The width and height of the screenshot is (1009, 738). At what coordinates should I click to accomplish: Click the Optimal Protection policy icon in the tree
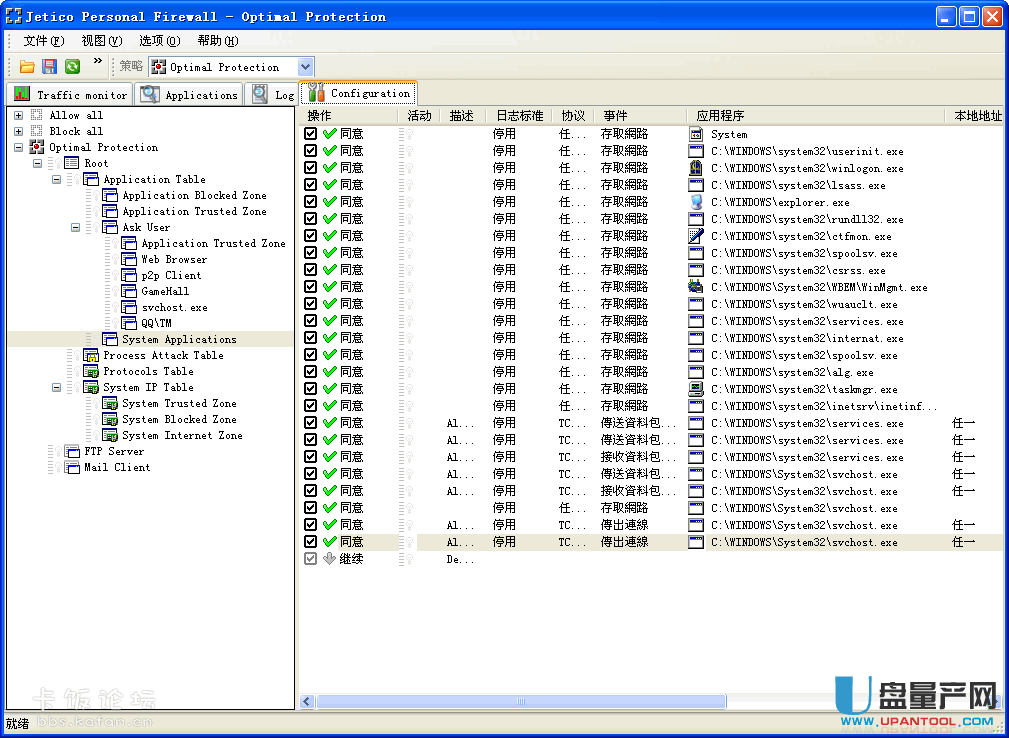coord(37,147)
